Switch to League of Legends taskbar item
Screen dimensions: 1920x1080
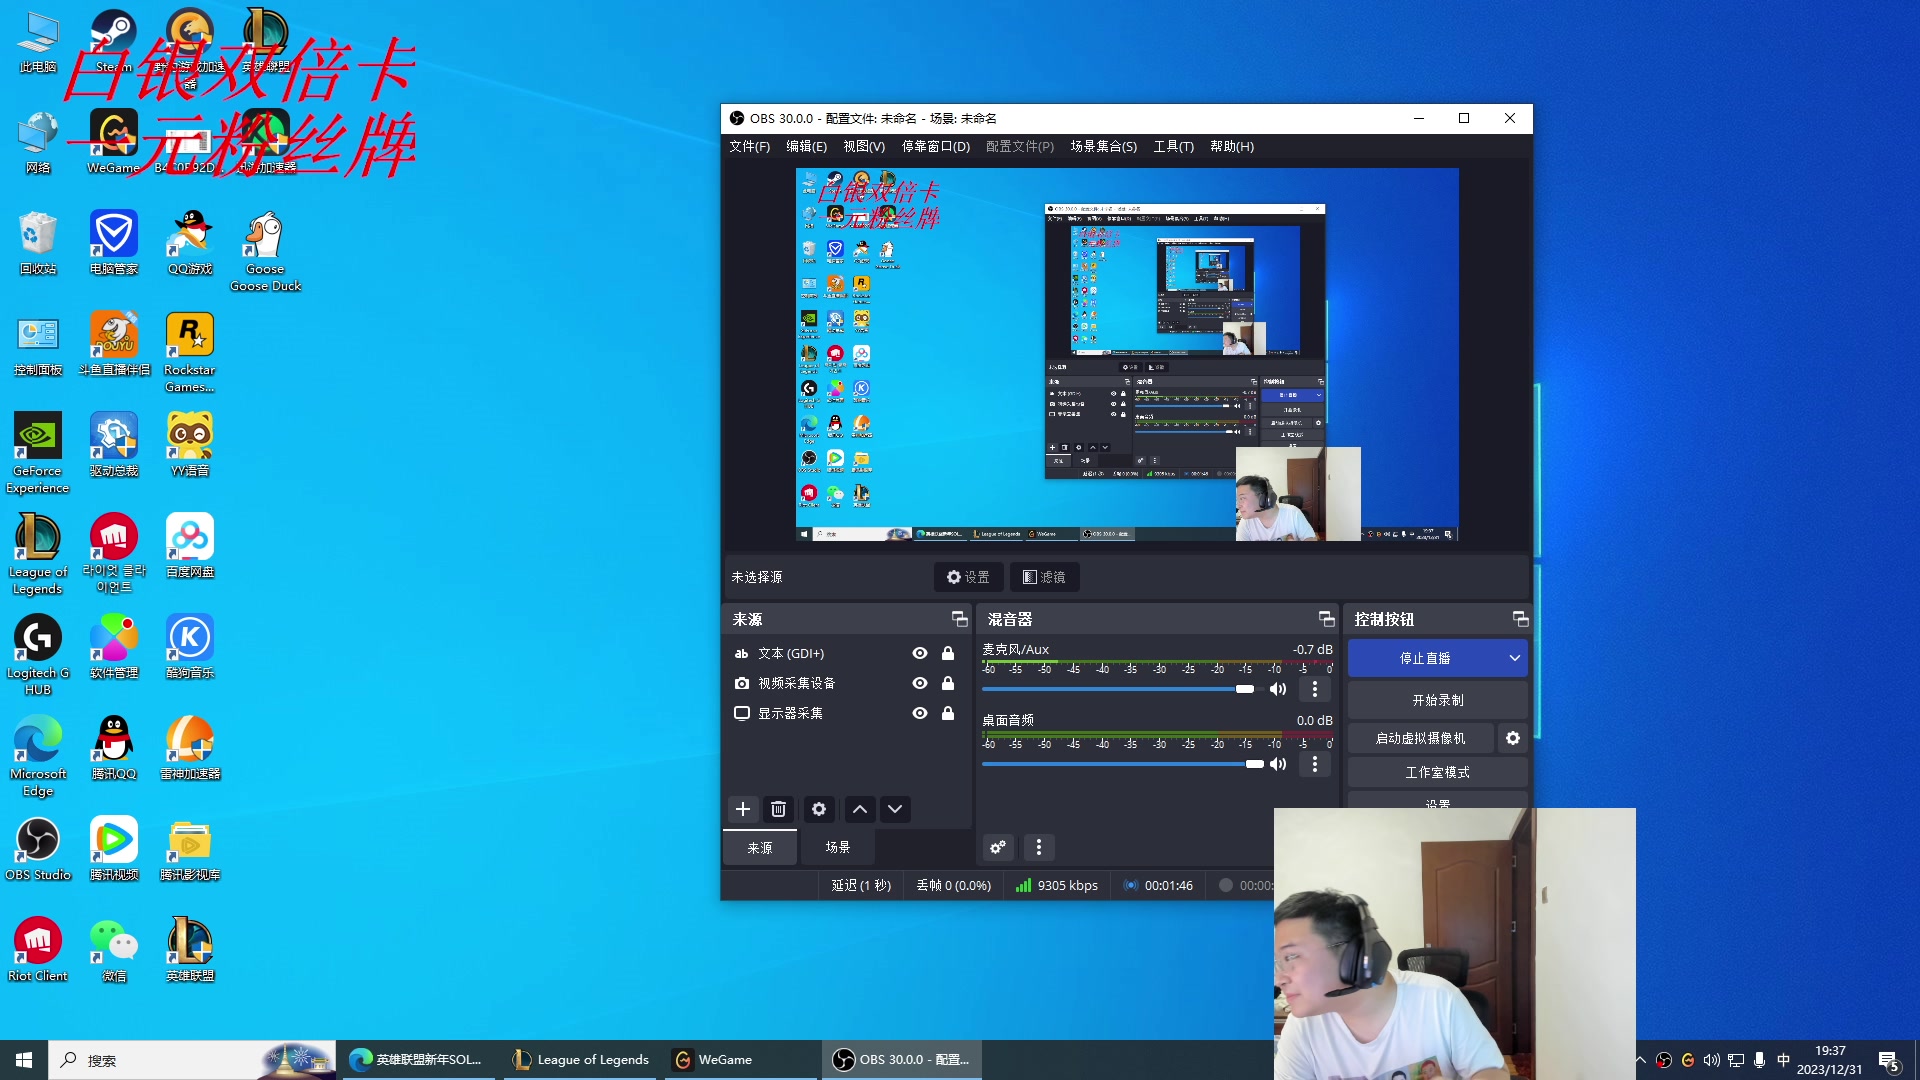pyautogui.click(x=580, y=1060)
